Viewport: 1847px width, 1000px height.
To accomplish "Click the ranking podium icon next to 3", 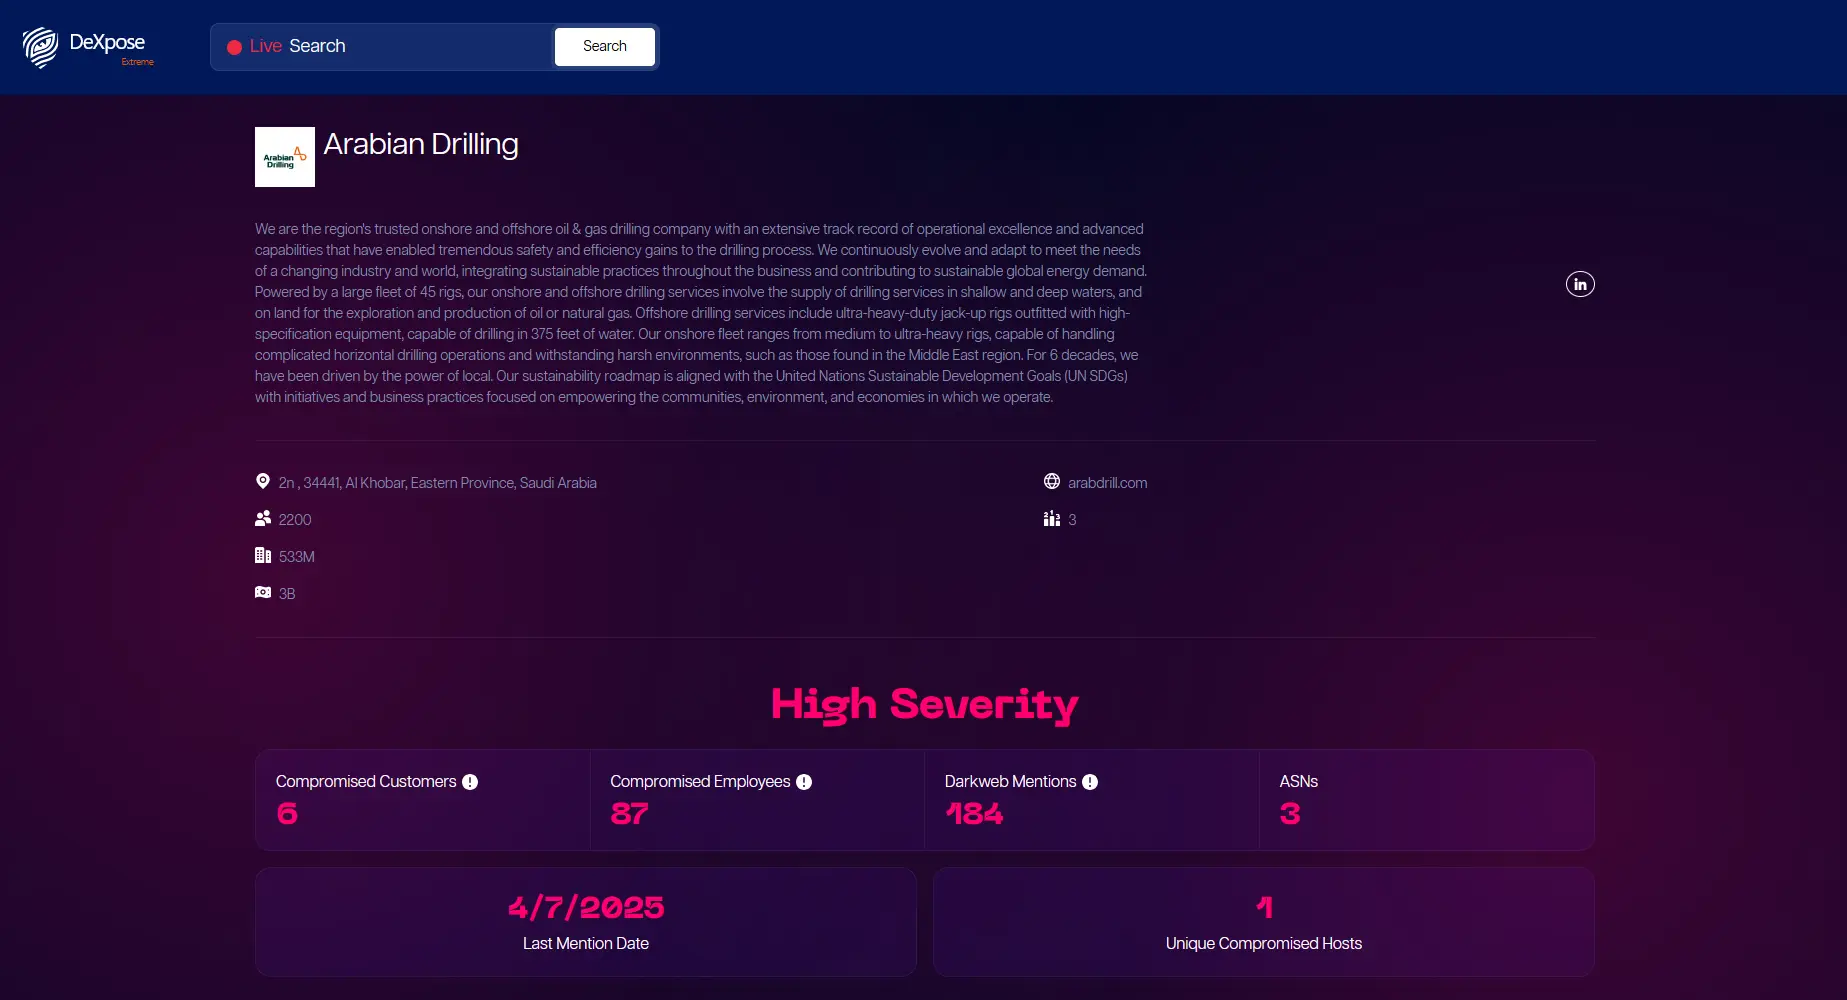I will coord(1052,518).
